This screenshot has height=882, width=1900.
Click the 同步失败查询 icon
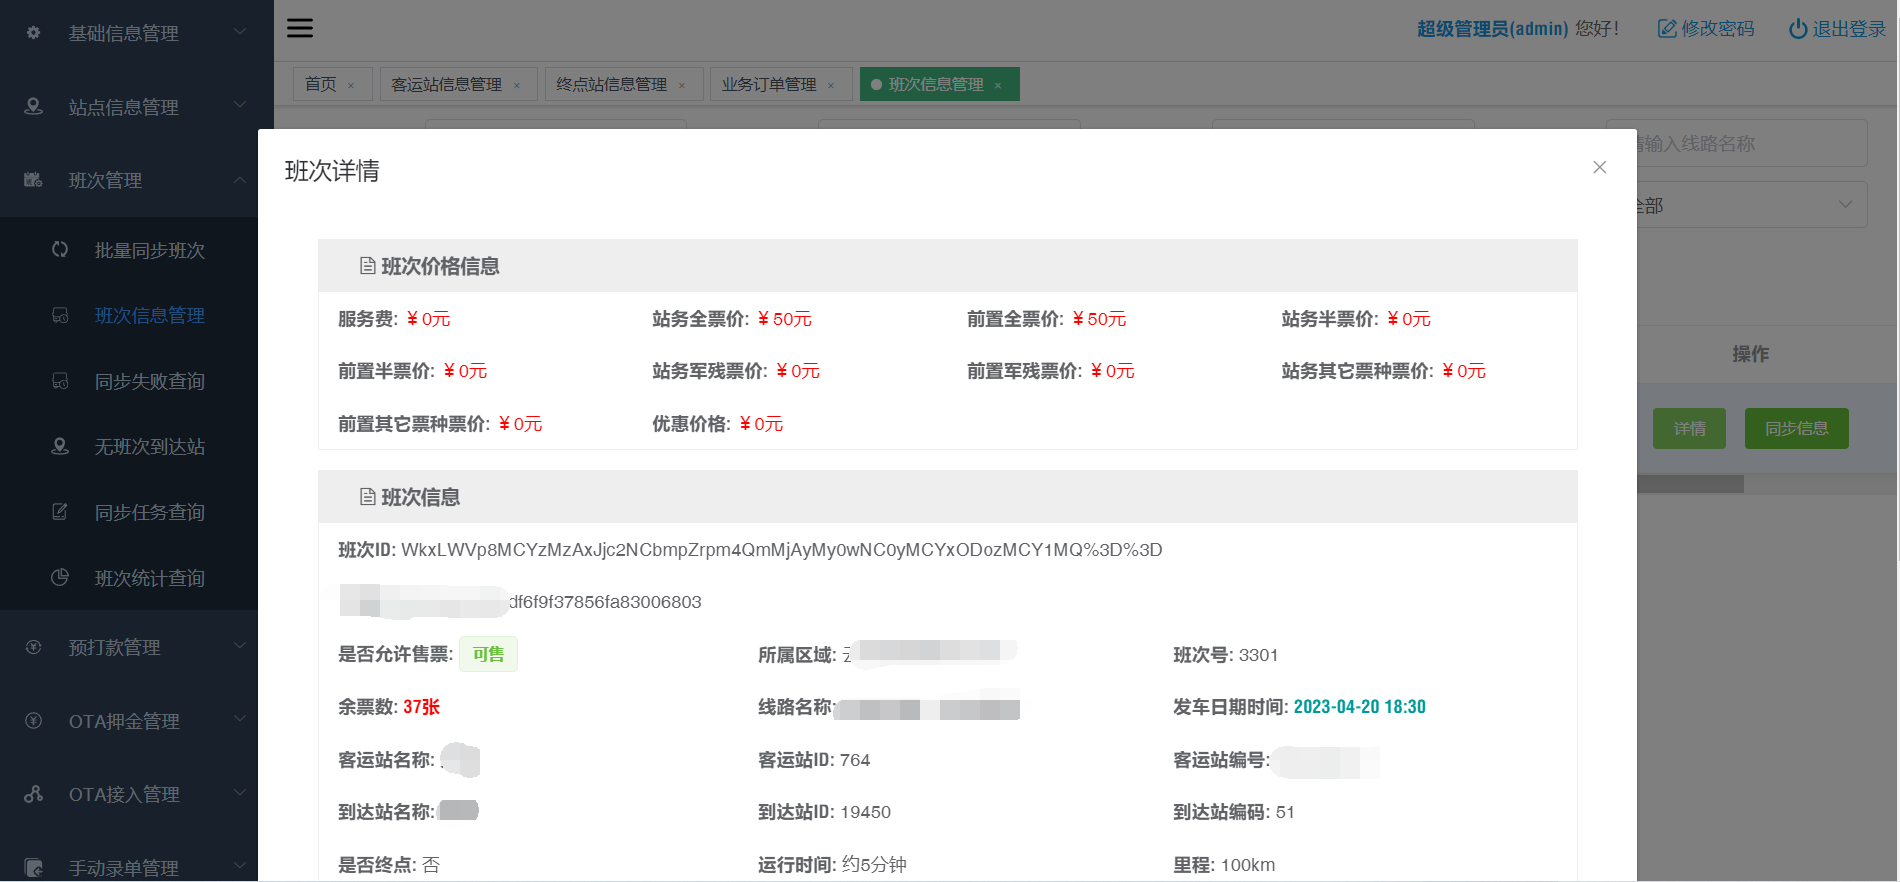pyautogui.click(x=60, y=381)
